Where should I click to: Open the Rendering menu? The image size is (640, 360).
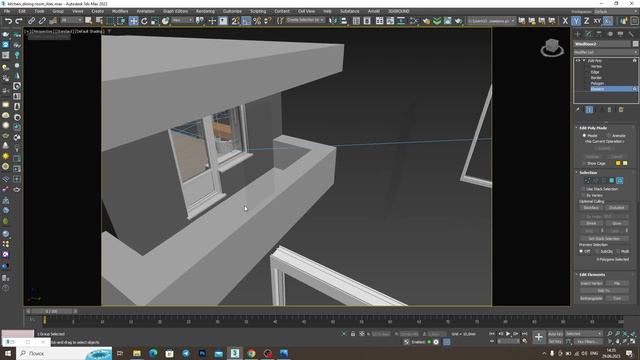[205, 11]
